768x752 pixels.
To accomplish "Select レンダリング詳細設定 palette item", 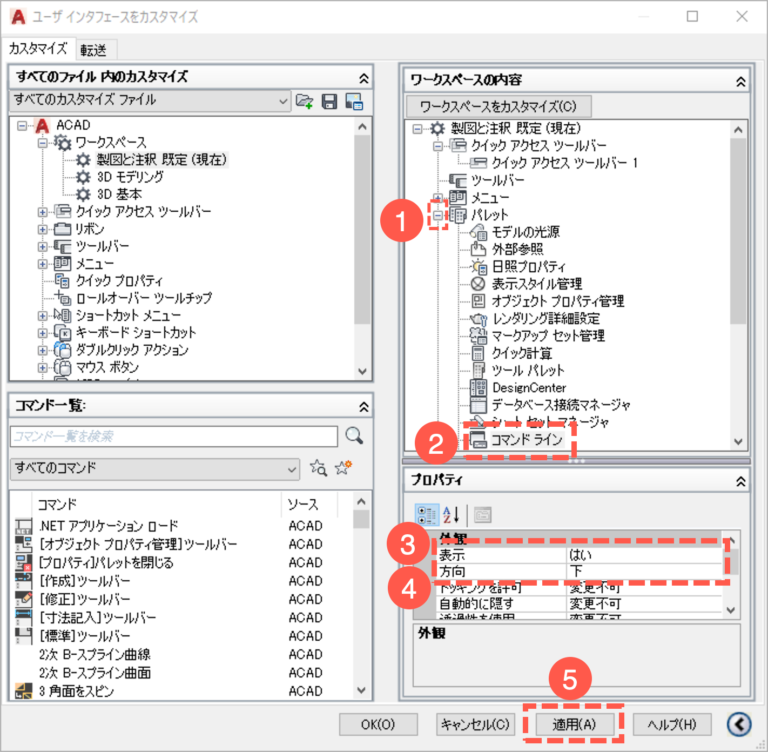I will [546, 318].
